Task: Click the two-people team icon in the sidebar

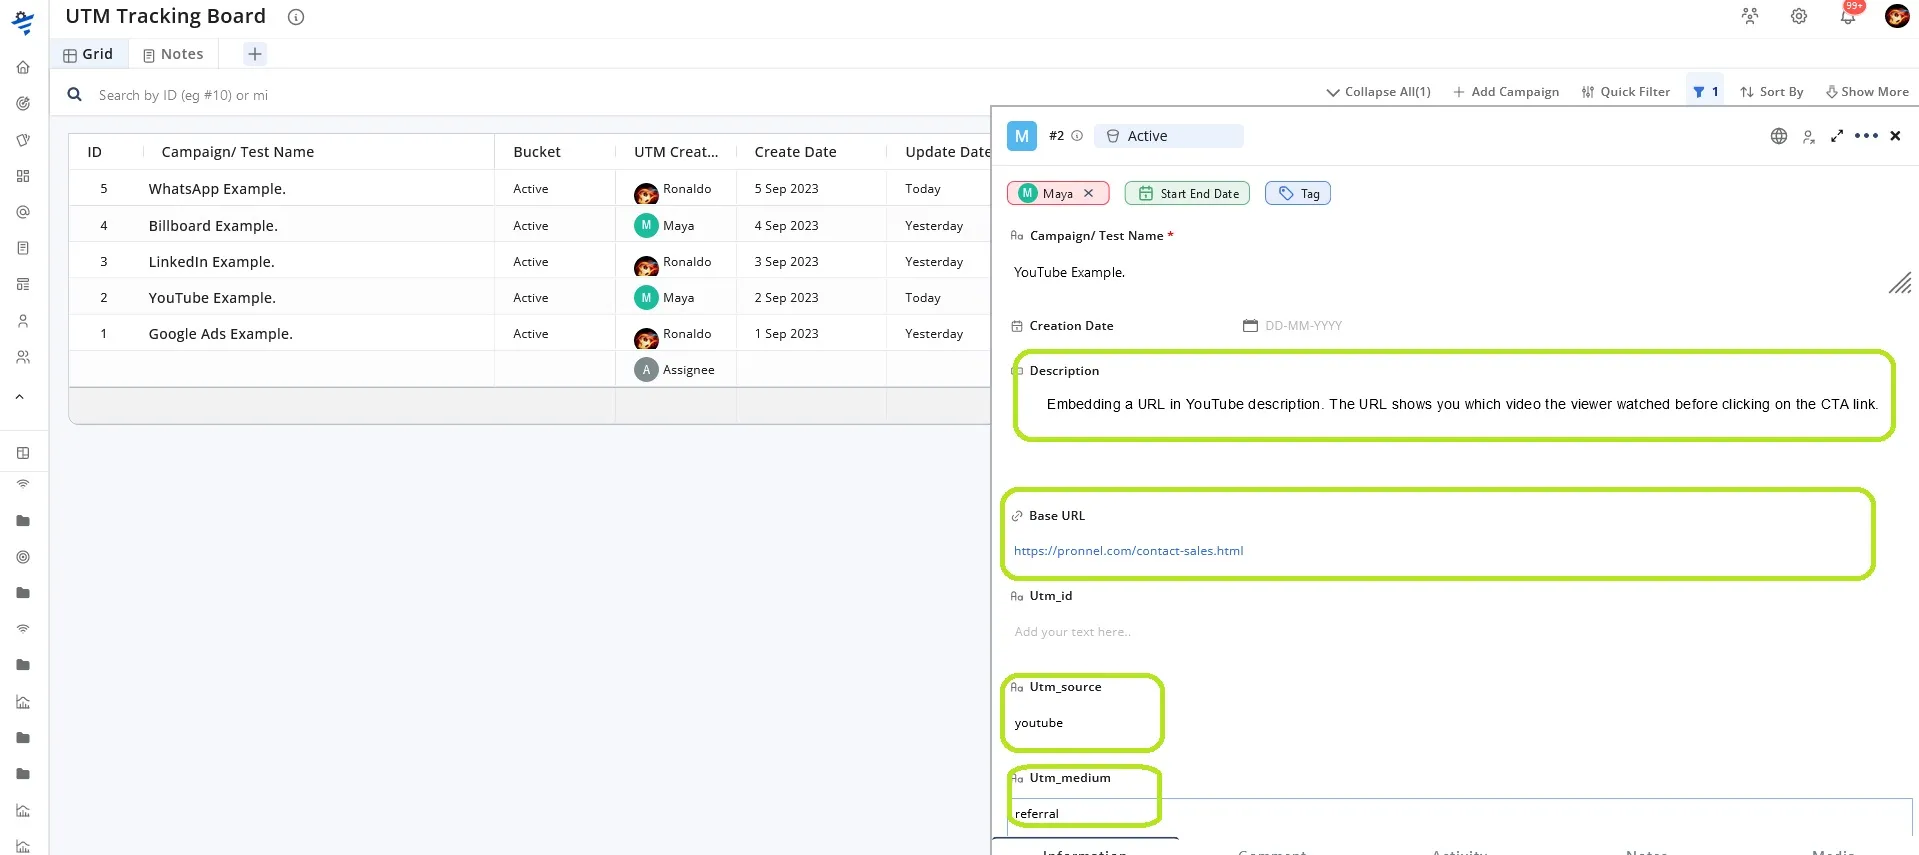Action: [x=23, y=357]
